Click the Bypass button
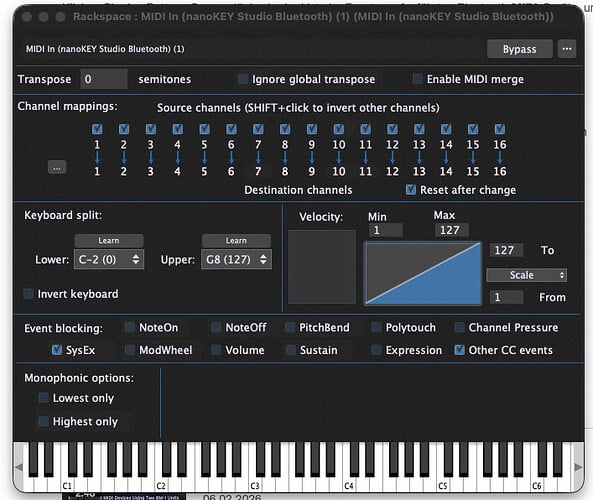Screen dimensions: 593x500 tap(520, 49)
